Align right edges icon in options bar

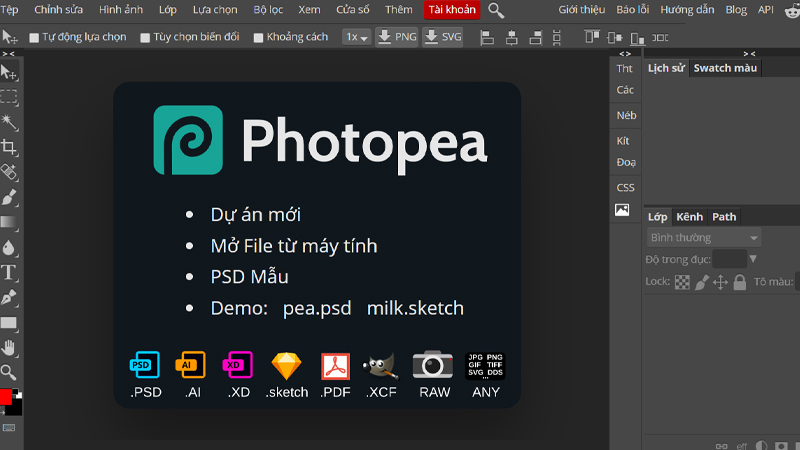535,37
